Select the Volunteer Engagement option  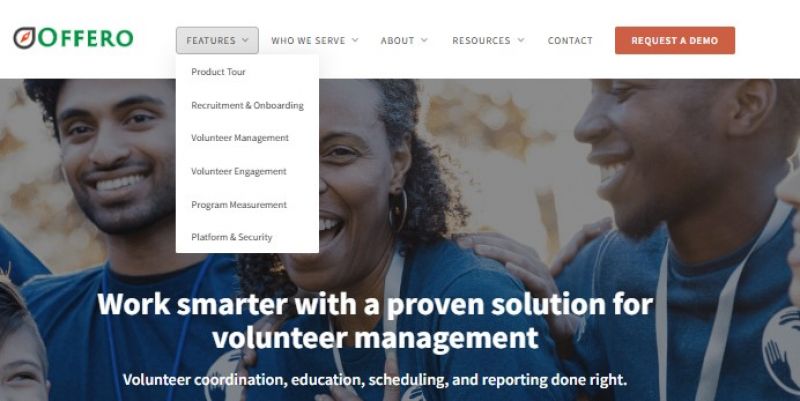click(239, 171)
